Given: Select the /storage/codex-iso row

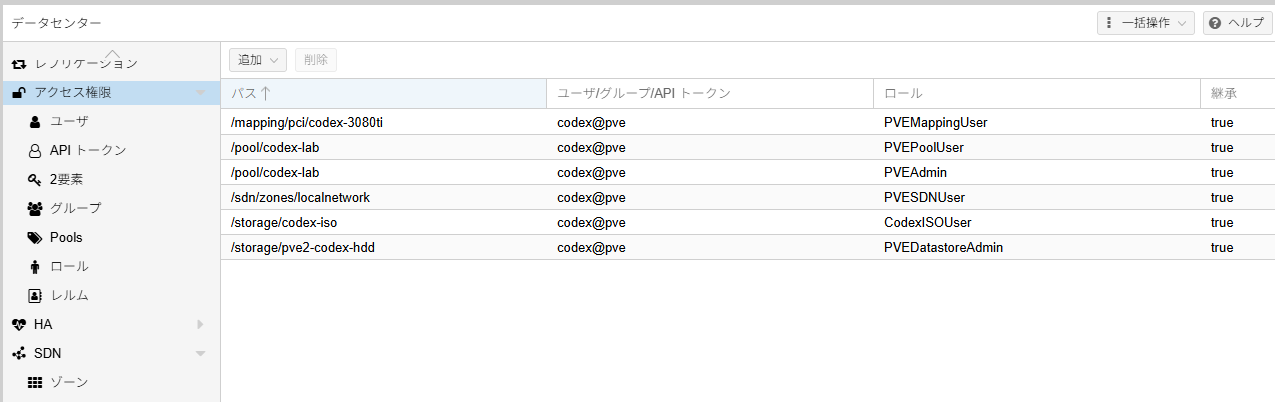Looking at the screenshot, I should coord(748,222).
